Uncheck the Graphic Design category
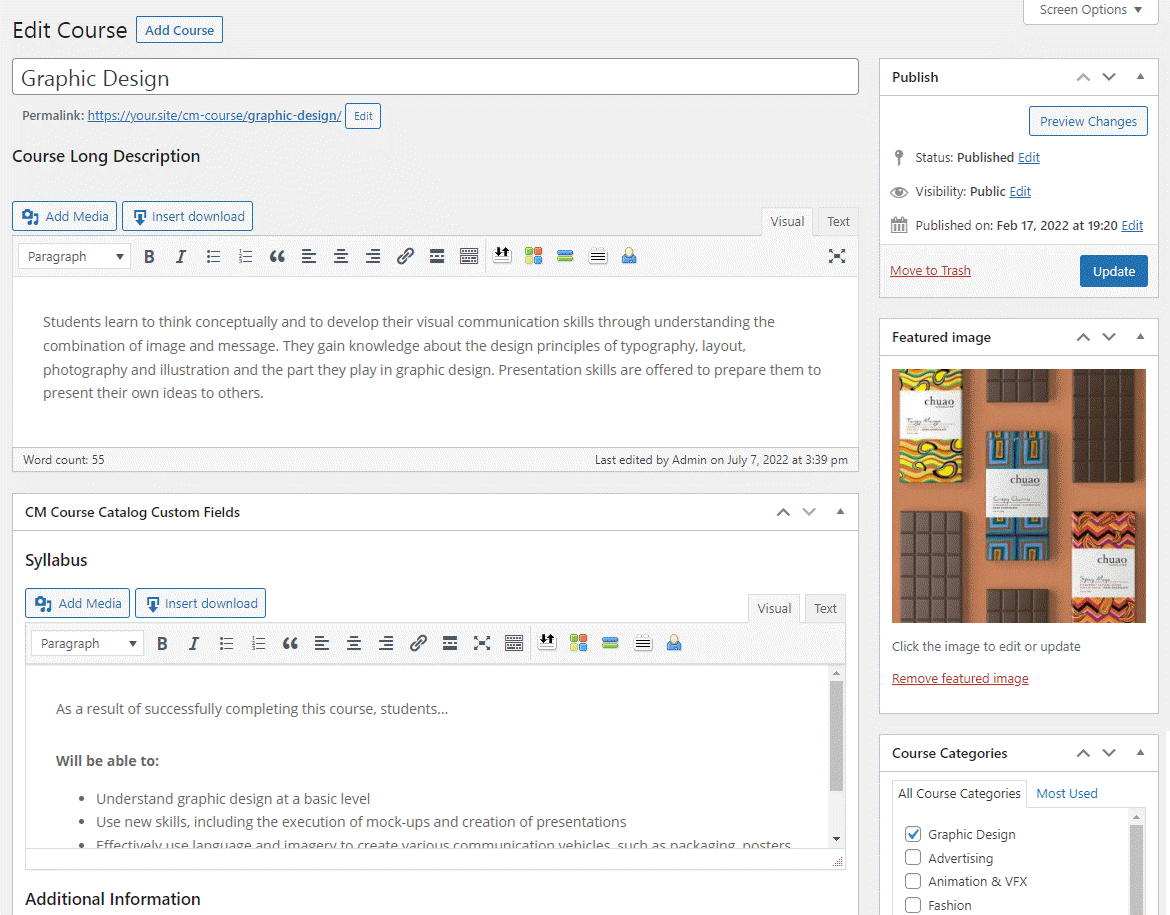The width and height of the screenshot is (1170, 915). (913, 834)
